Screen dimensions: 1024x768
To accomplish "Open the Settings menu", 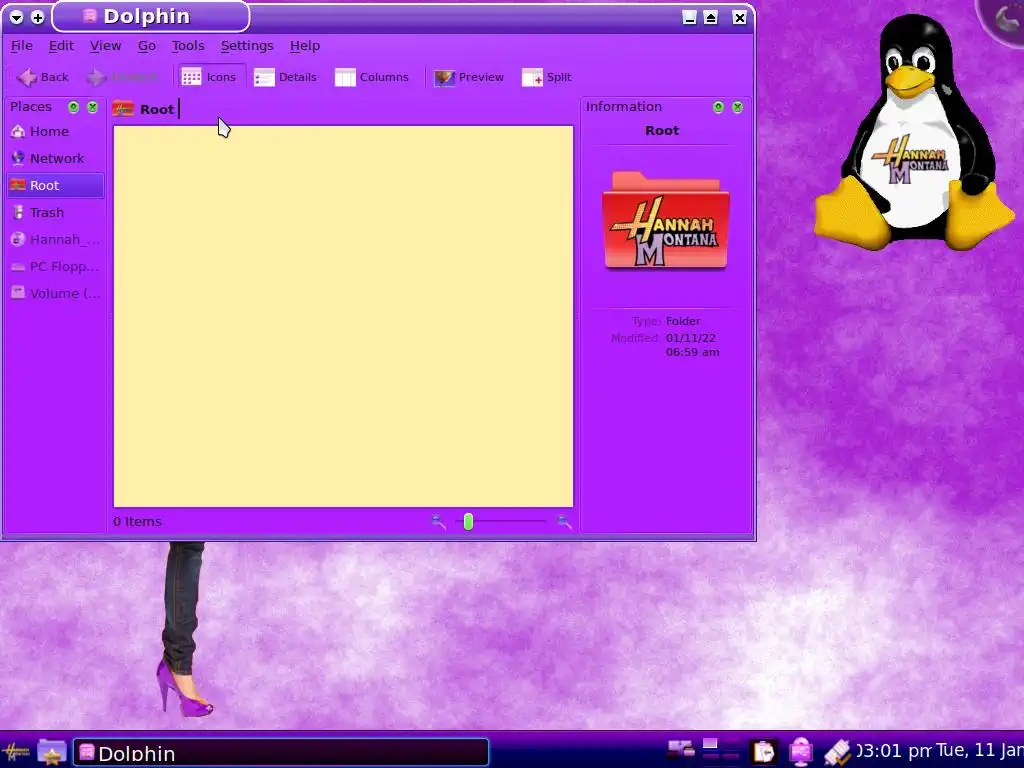I will 247,46.
